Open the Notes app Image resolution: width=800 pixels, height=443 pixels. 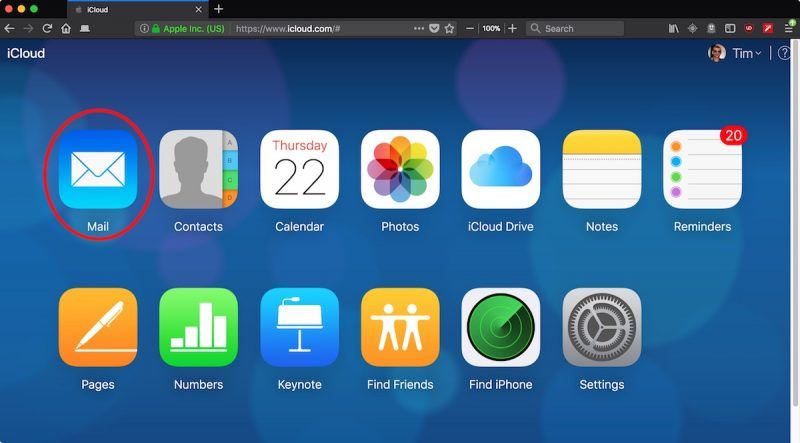601,169
